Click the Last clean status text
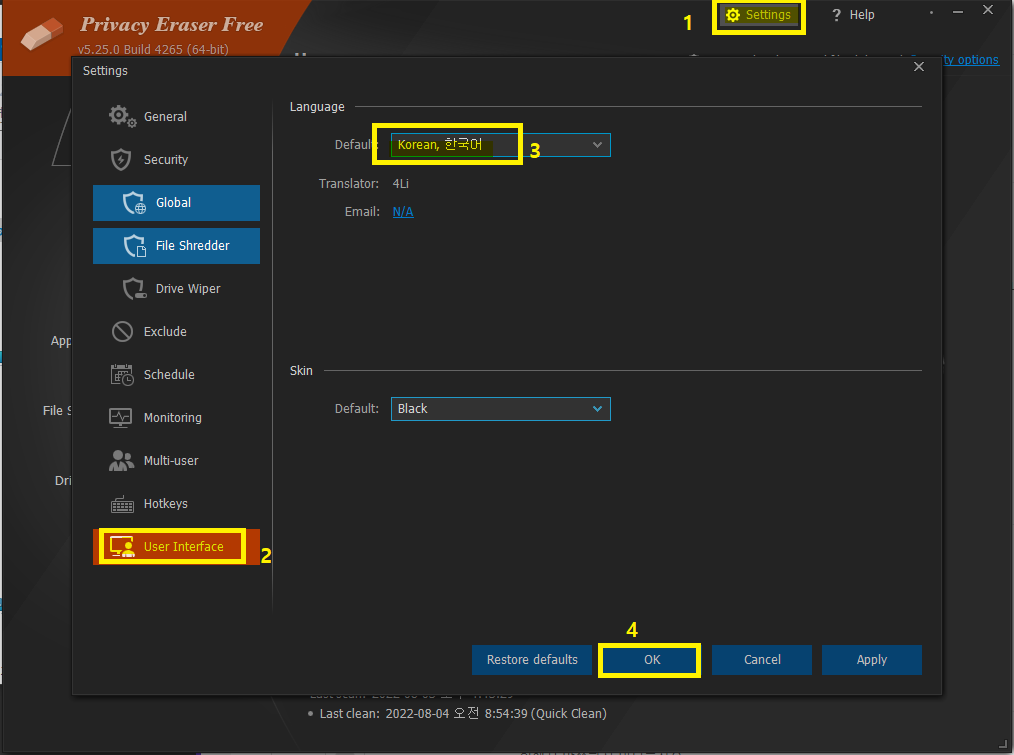 [x=463, y=714]
